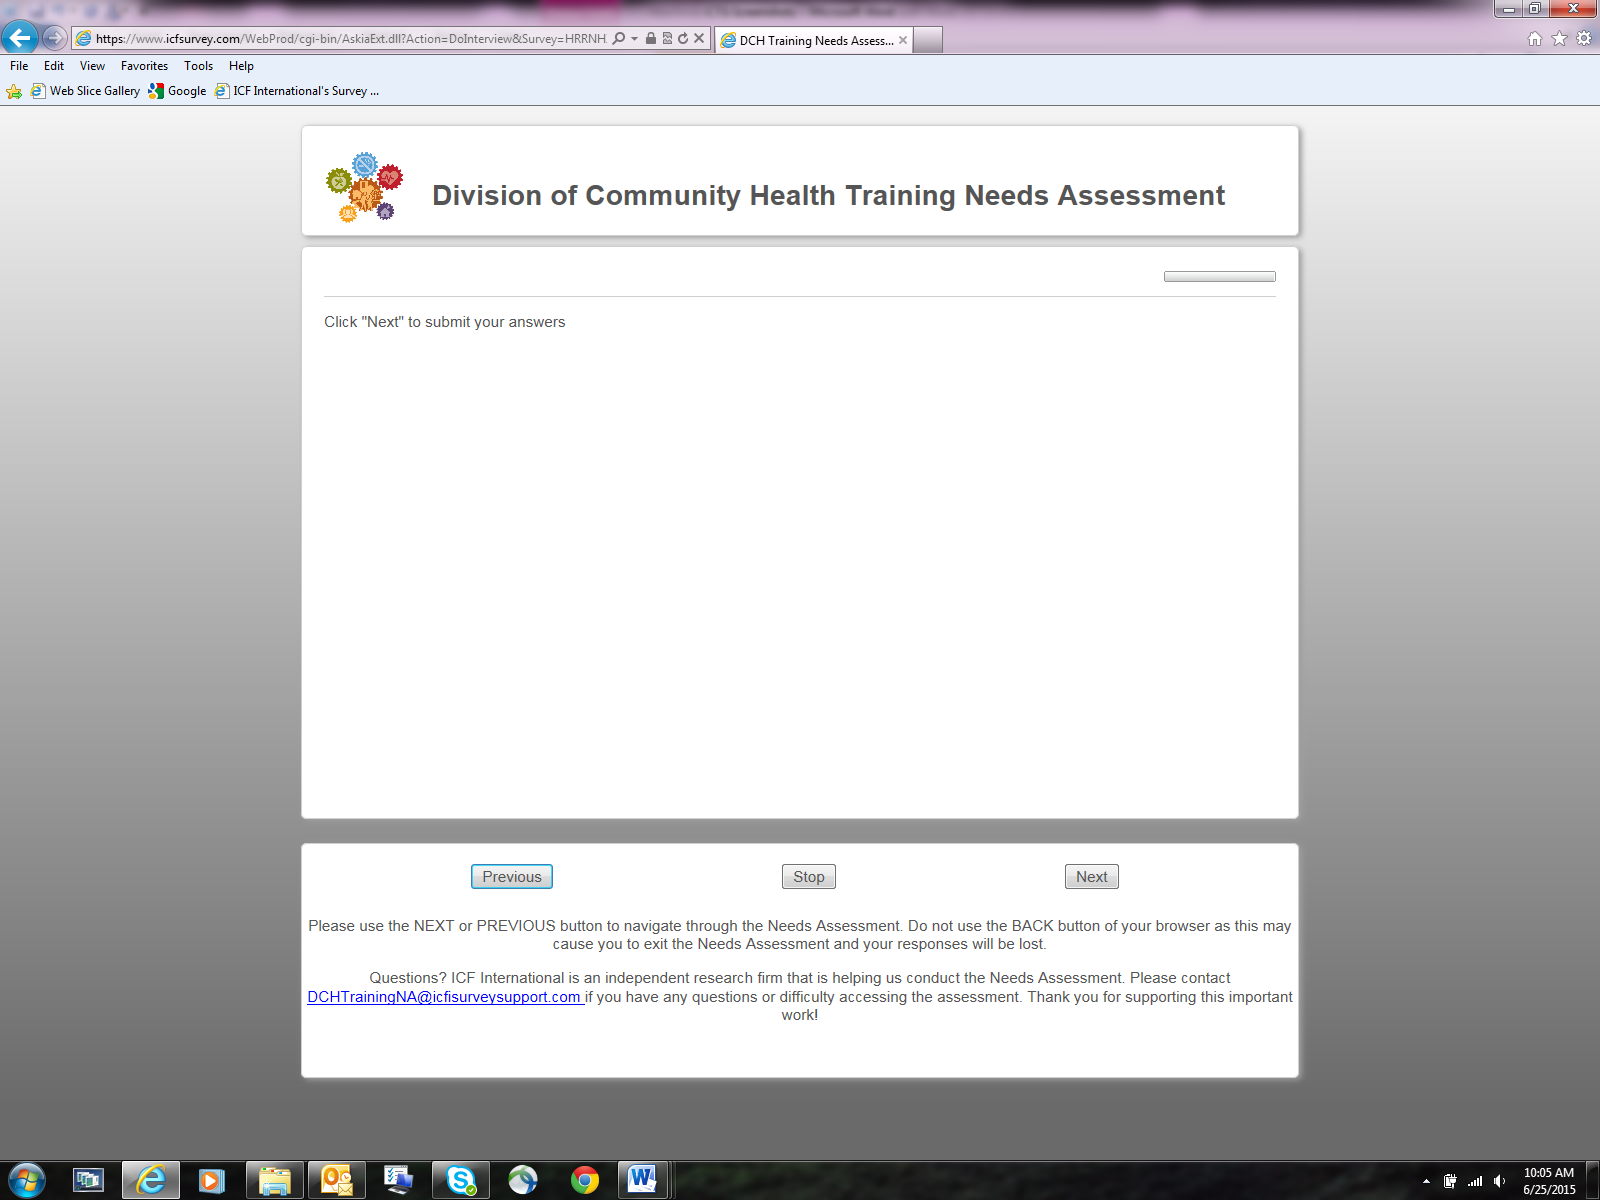Close the DCH Training Needs Assess tab
This screenshot has height=1200, width=1600.
[903, 40]
